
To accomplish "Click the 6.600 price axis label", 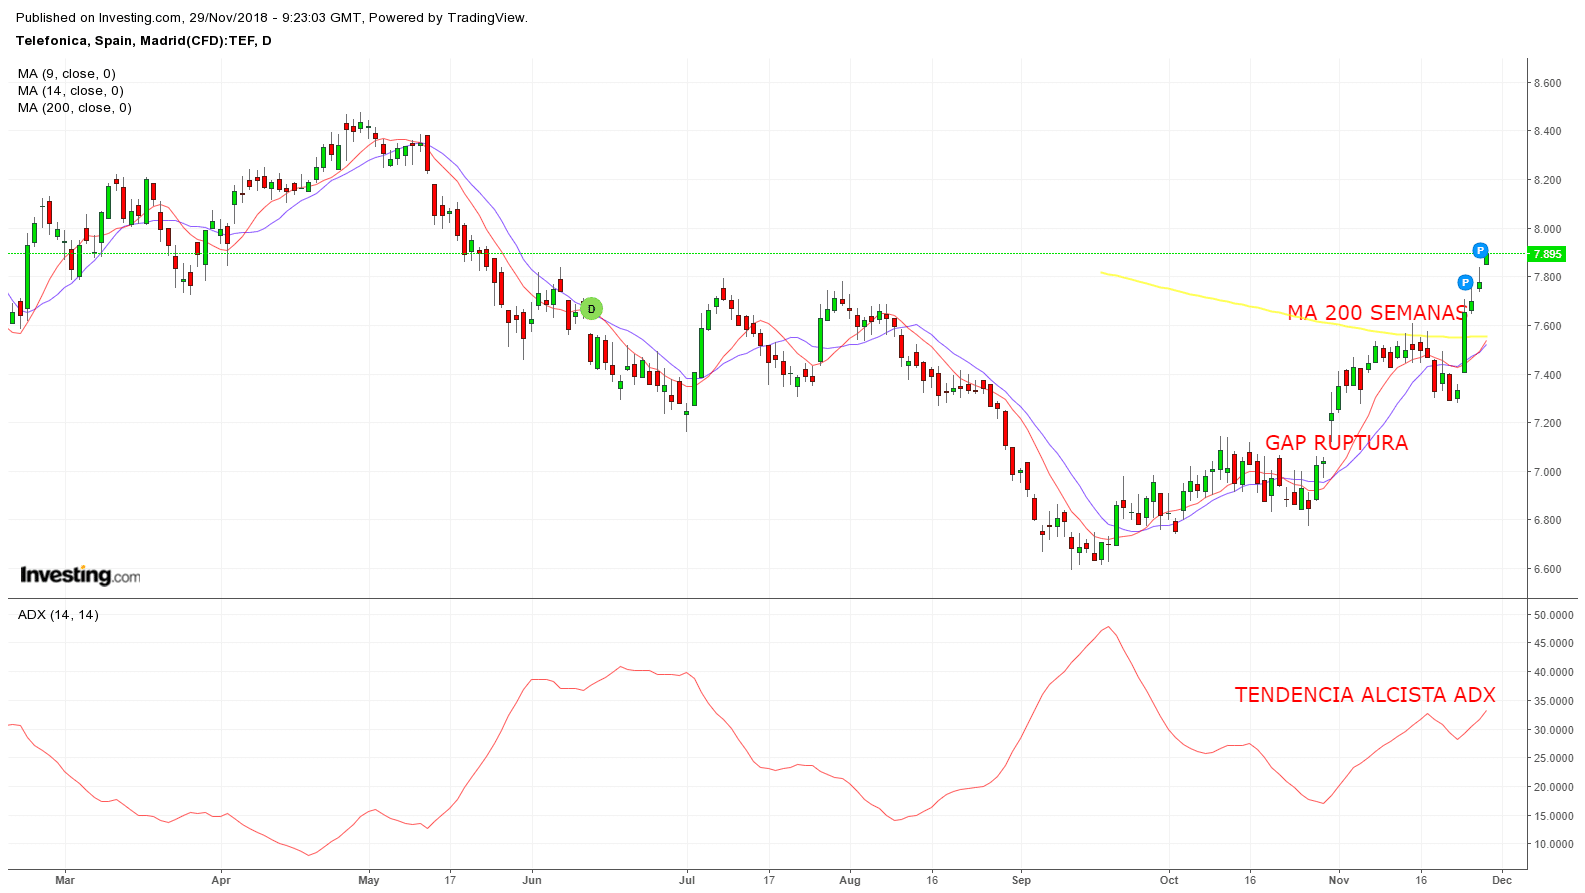I will pyautogui.click(x=1547, y=569).
